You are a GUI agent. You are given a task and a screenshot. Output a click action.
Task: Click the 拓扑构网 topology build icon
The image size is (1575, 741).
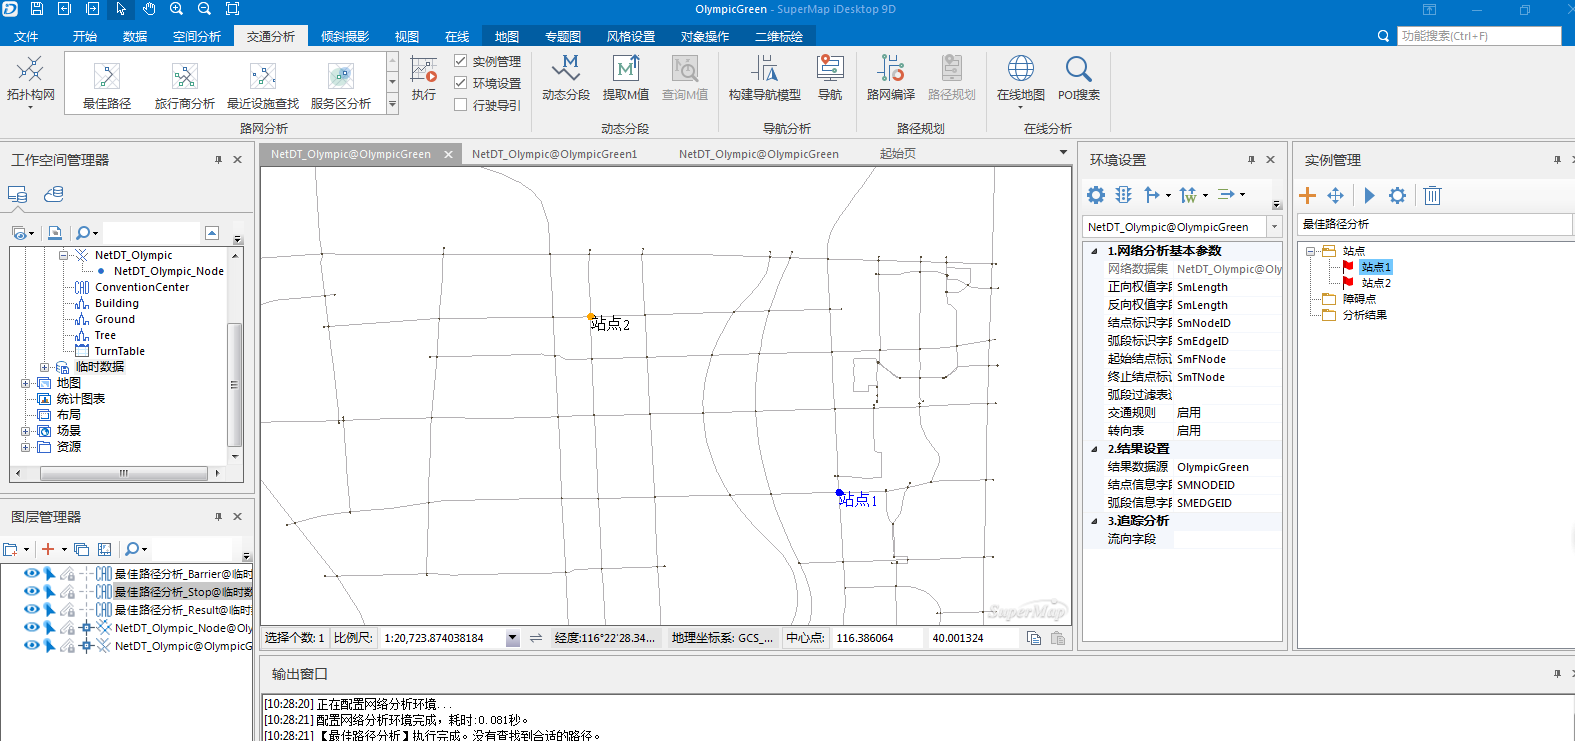pyautogui.click(x=31, y=70)
